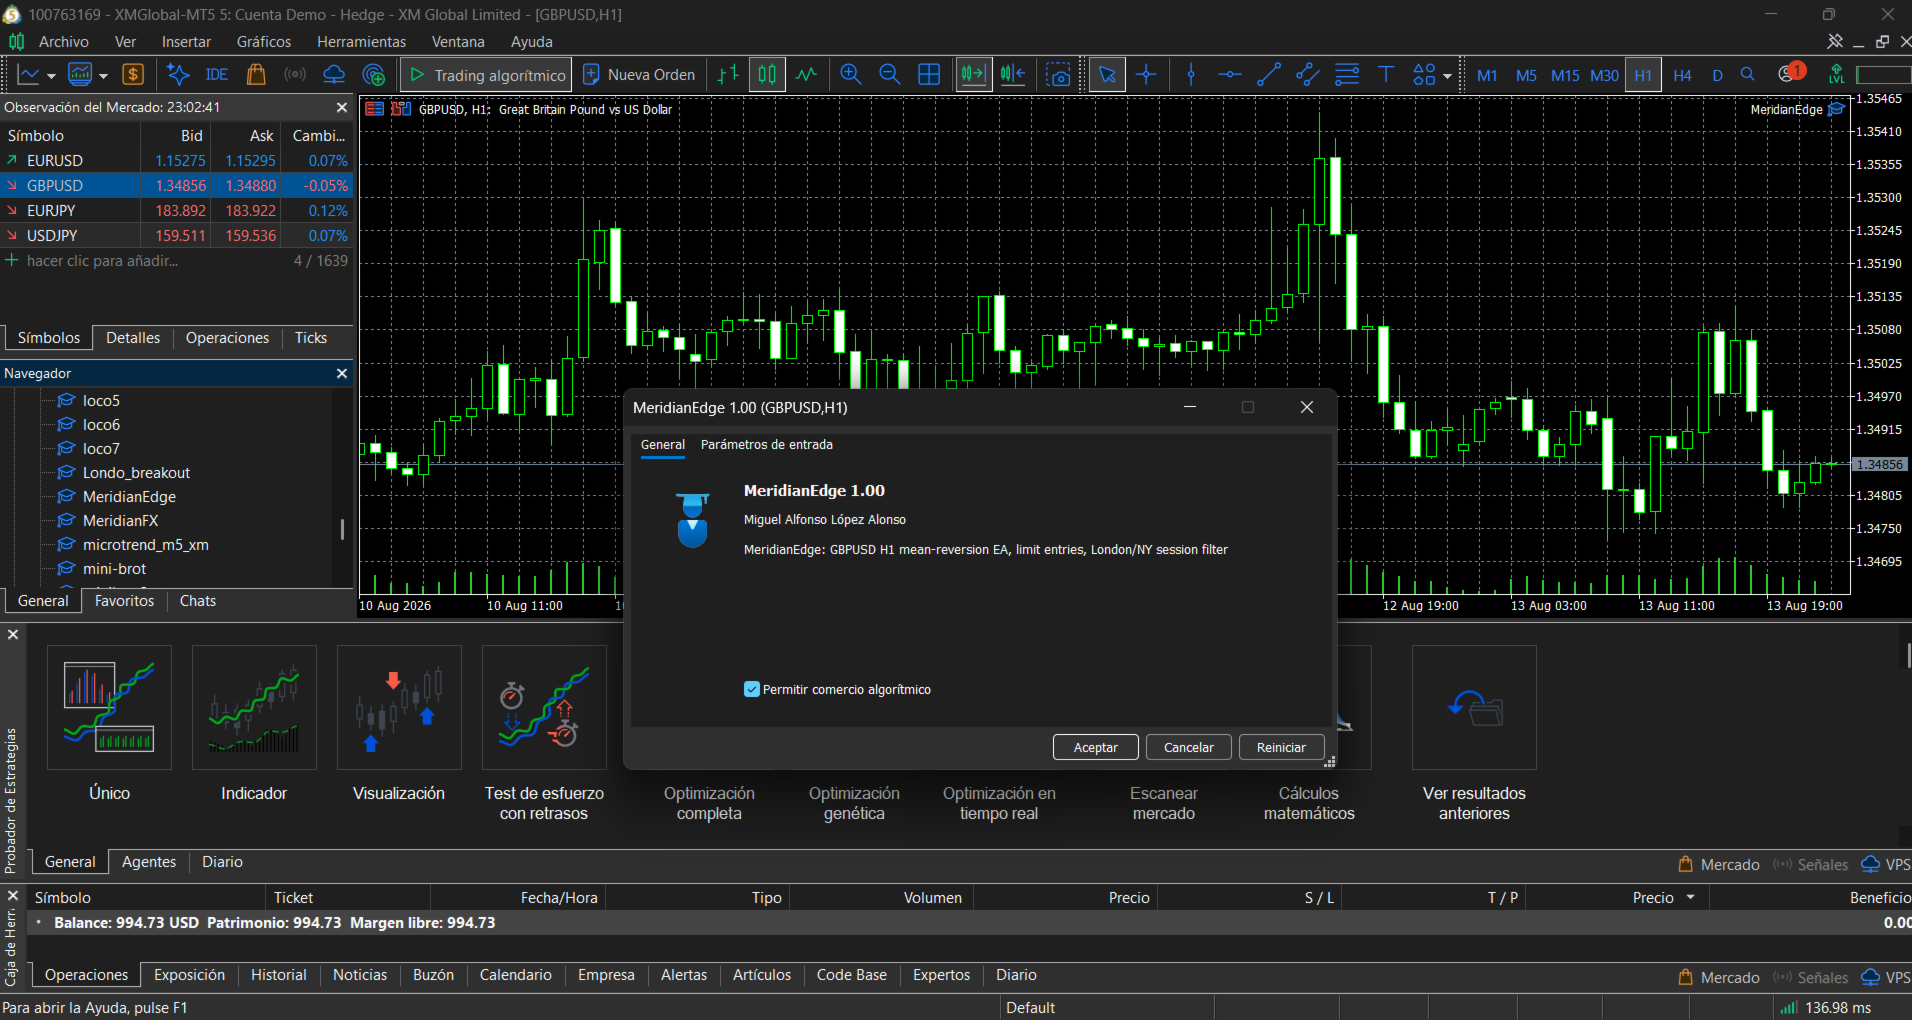Switch chart to line chart mode
Viewport: 1912px width, 1020px height.
pos(806,74)
